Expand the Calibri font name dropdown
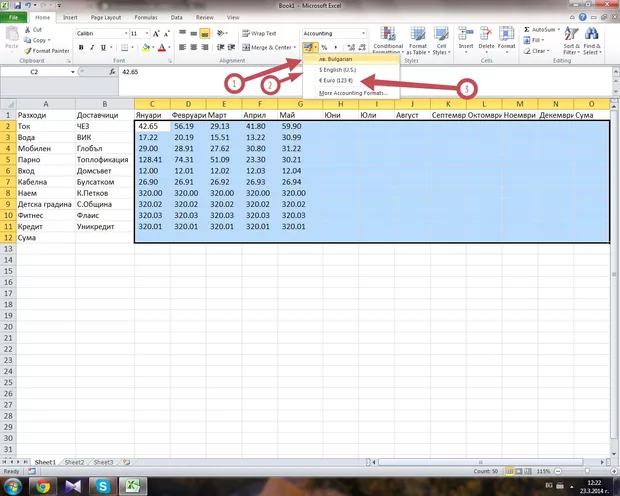This screenshot has height=496, width=620. 124,33
